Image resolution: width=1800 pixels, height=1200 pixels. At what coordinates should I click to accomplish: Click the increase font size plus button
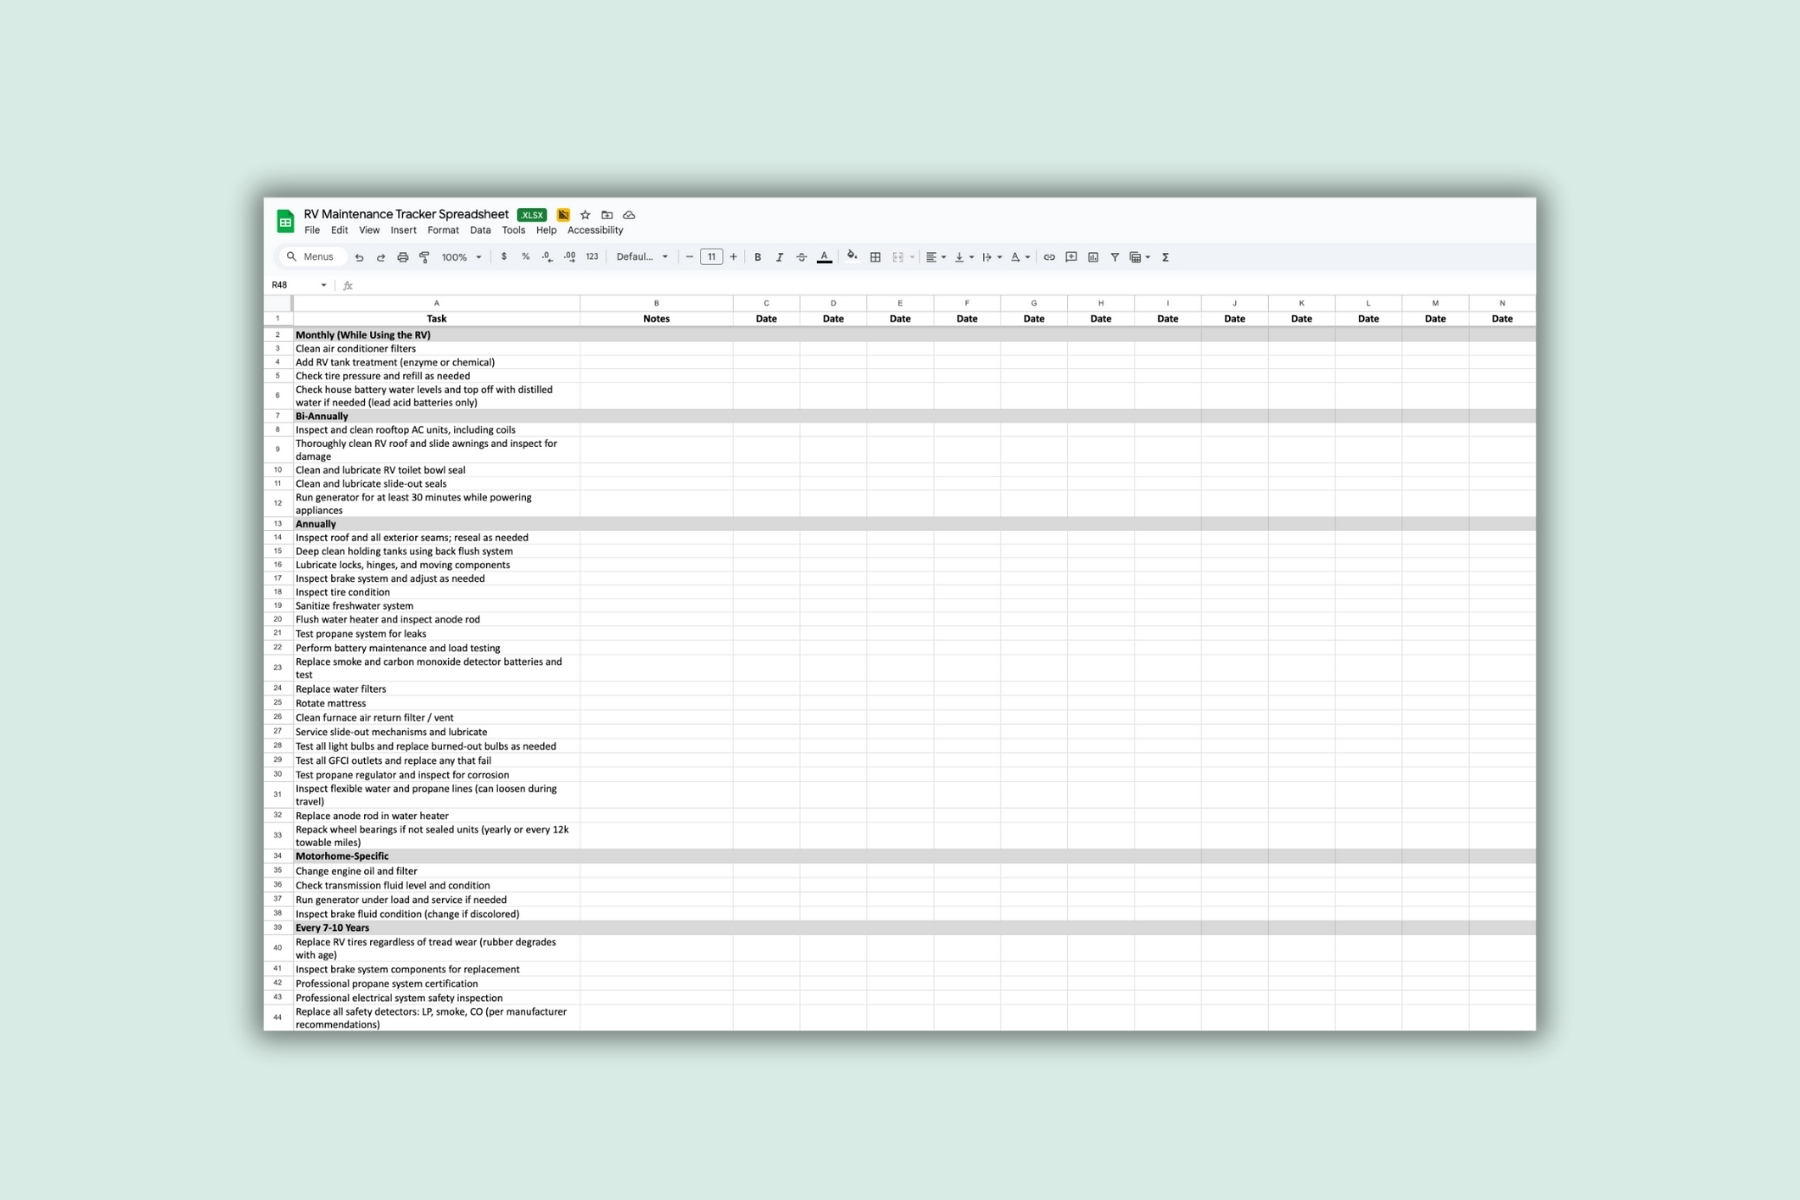click(x=733, y=257)
